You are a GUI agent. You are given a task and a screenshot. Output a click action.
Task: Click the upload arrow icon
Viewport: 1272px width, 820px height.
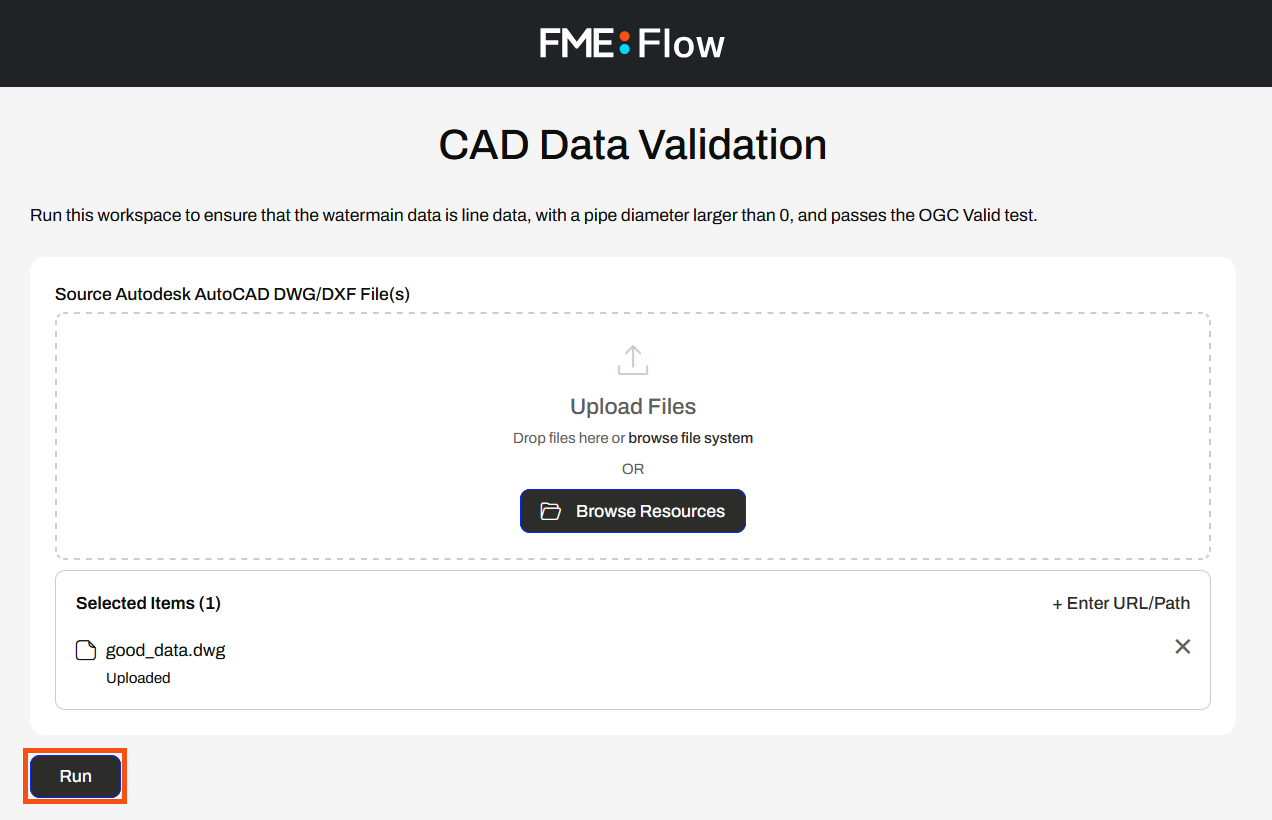633,360
